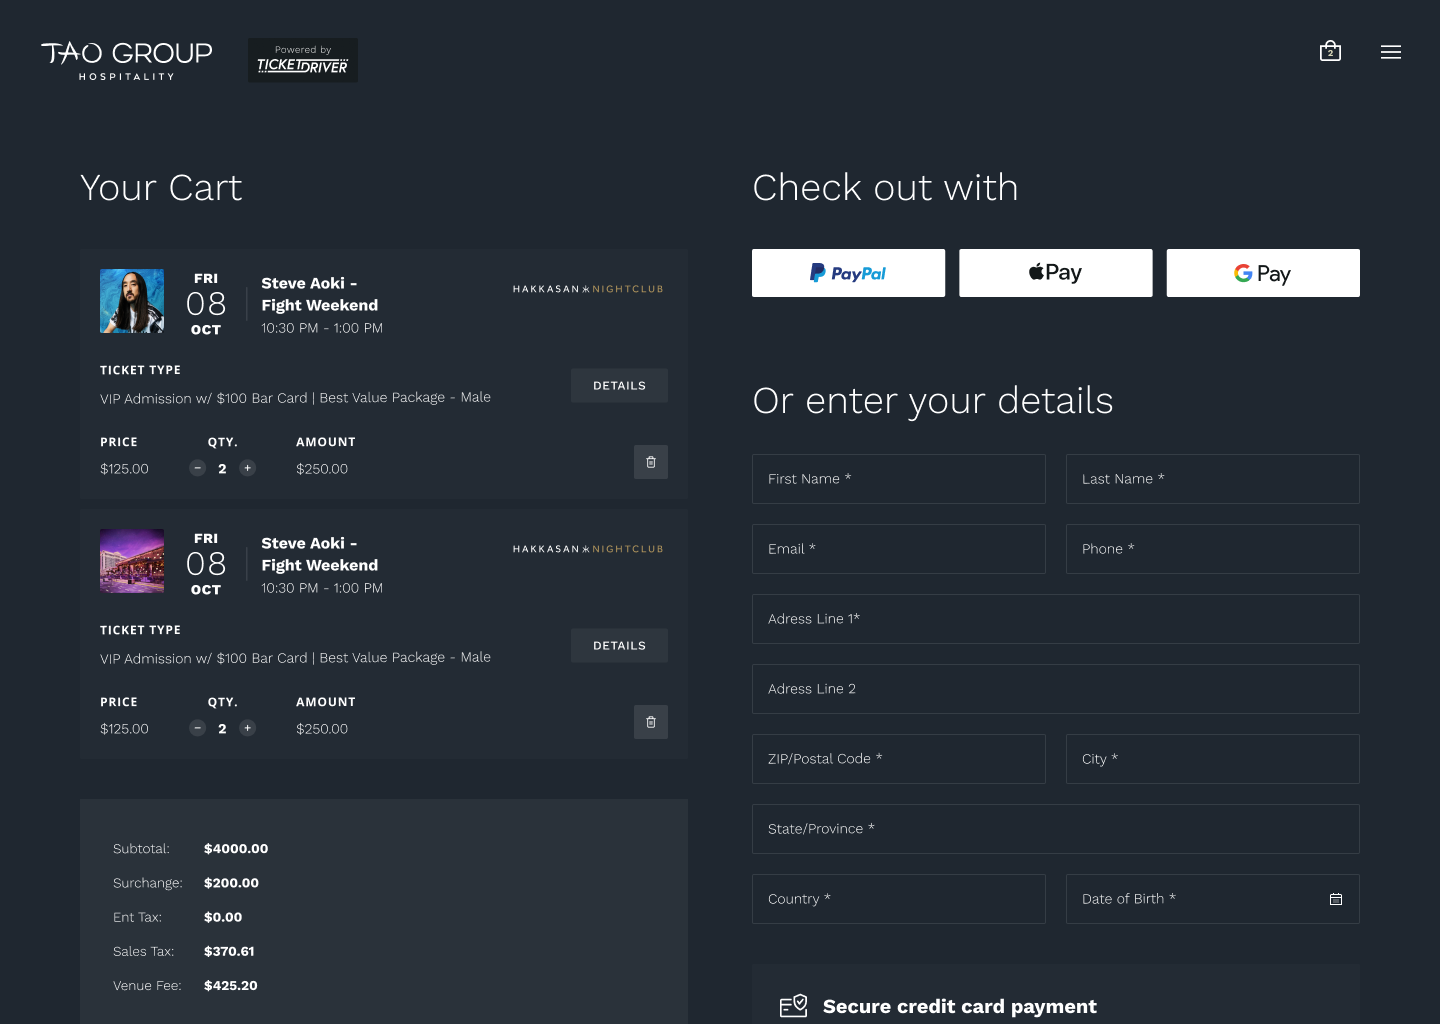Screen dimensions: 1440x1024
Task: Click the Sales Tax value $370.61
Action: coord(229,951)
